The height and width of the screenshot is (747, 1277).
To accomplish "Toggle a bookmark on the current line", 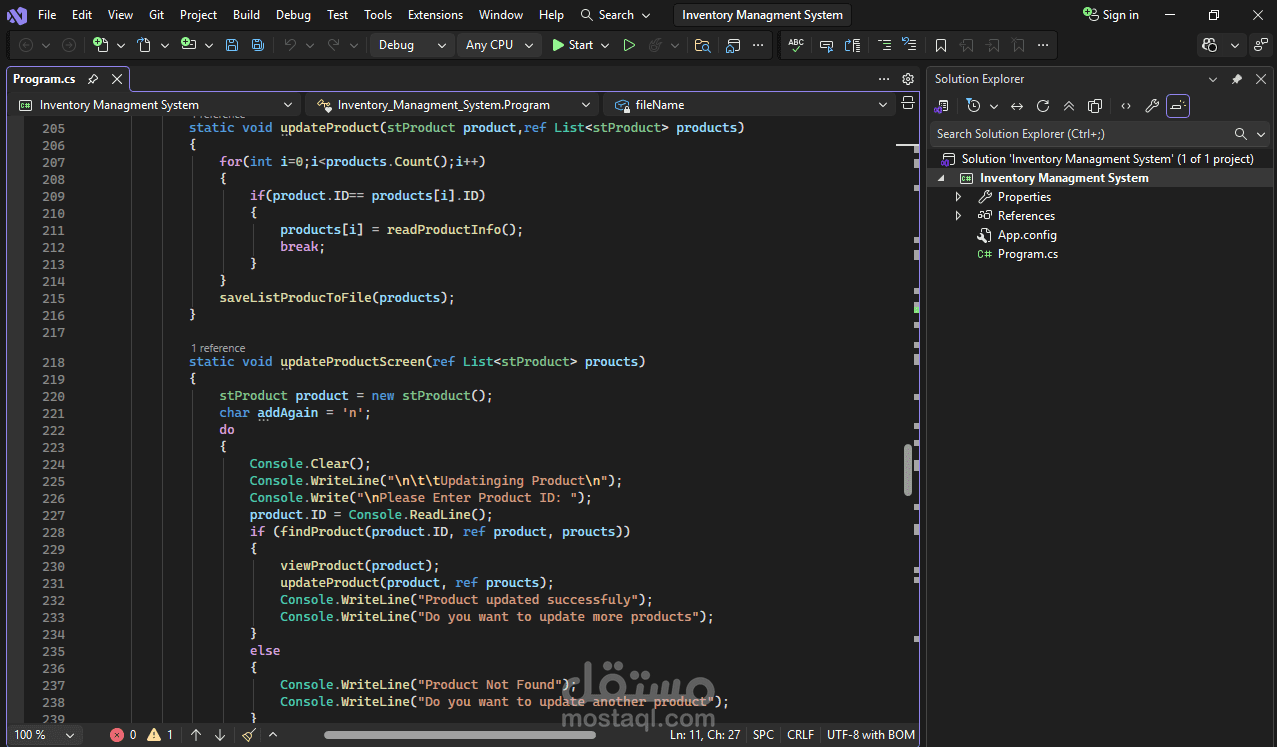I will 941,45.
